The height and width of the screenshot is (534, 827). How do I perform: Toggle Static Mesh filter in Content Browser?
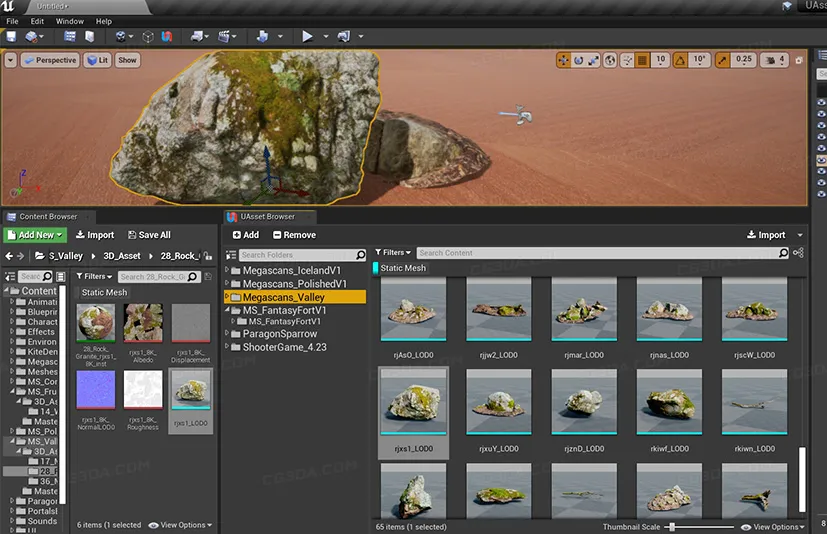coord(104,292)
